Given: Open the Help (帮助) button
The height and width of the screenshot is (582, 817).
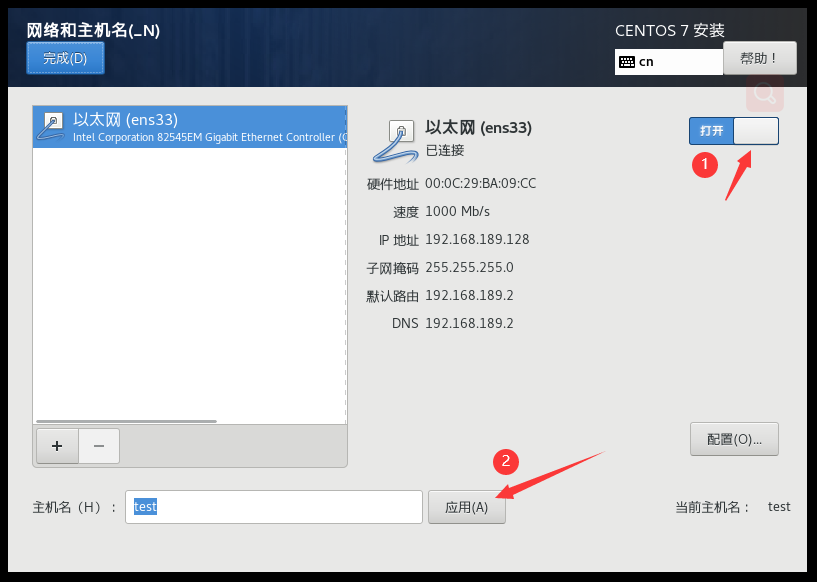Looking at the screenshot, I should [x=760, y=58].
